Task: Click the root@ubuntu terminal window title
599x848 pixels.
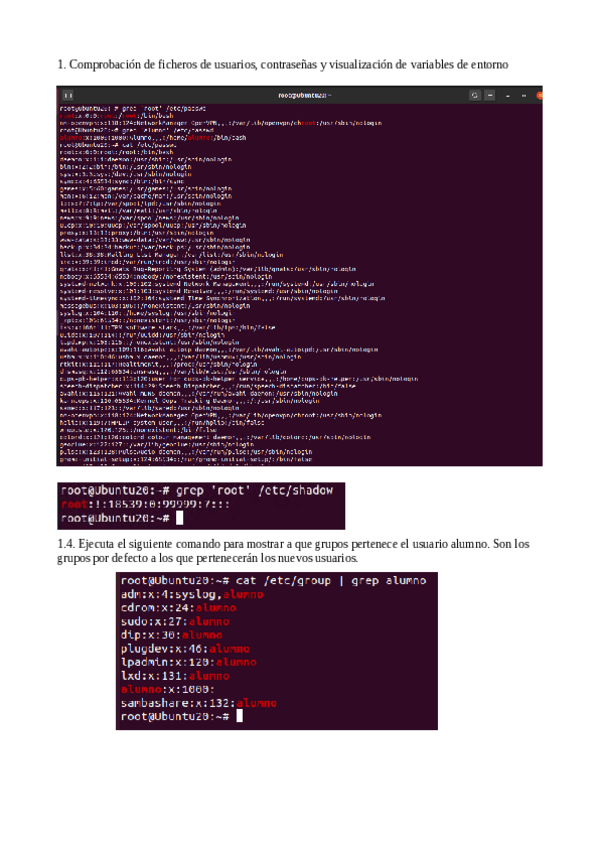Action: pyautogui.click(x=304, y=95)
